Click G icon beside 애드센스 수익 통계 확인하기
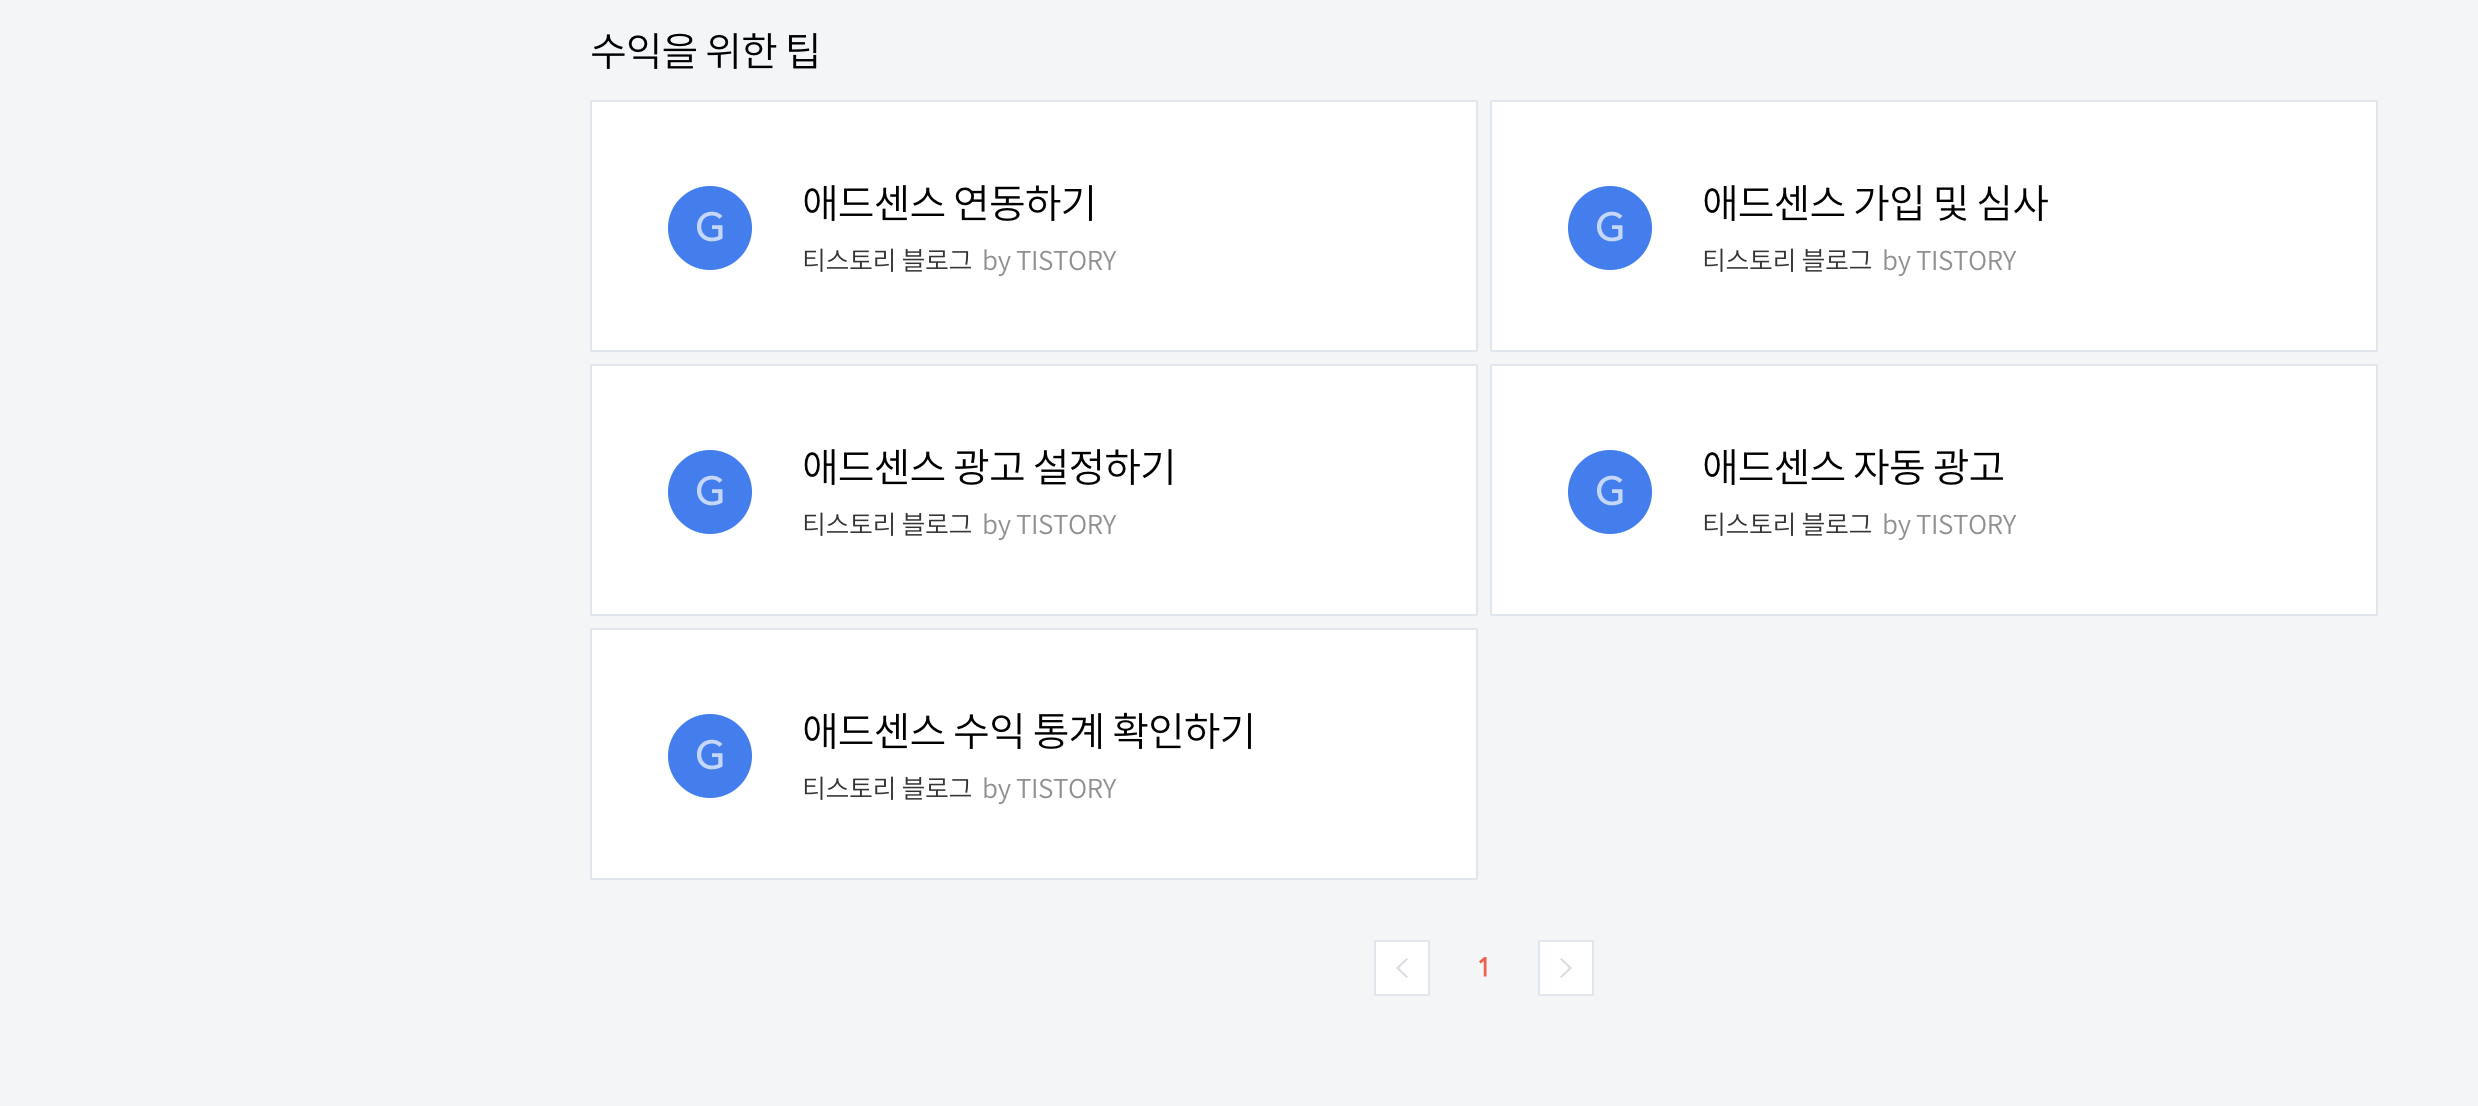 tap(710, 756)
